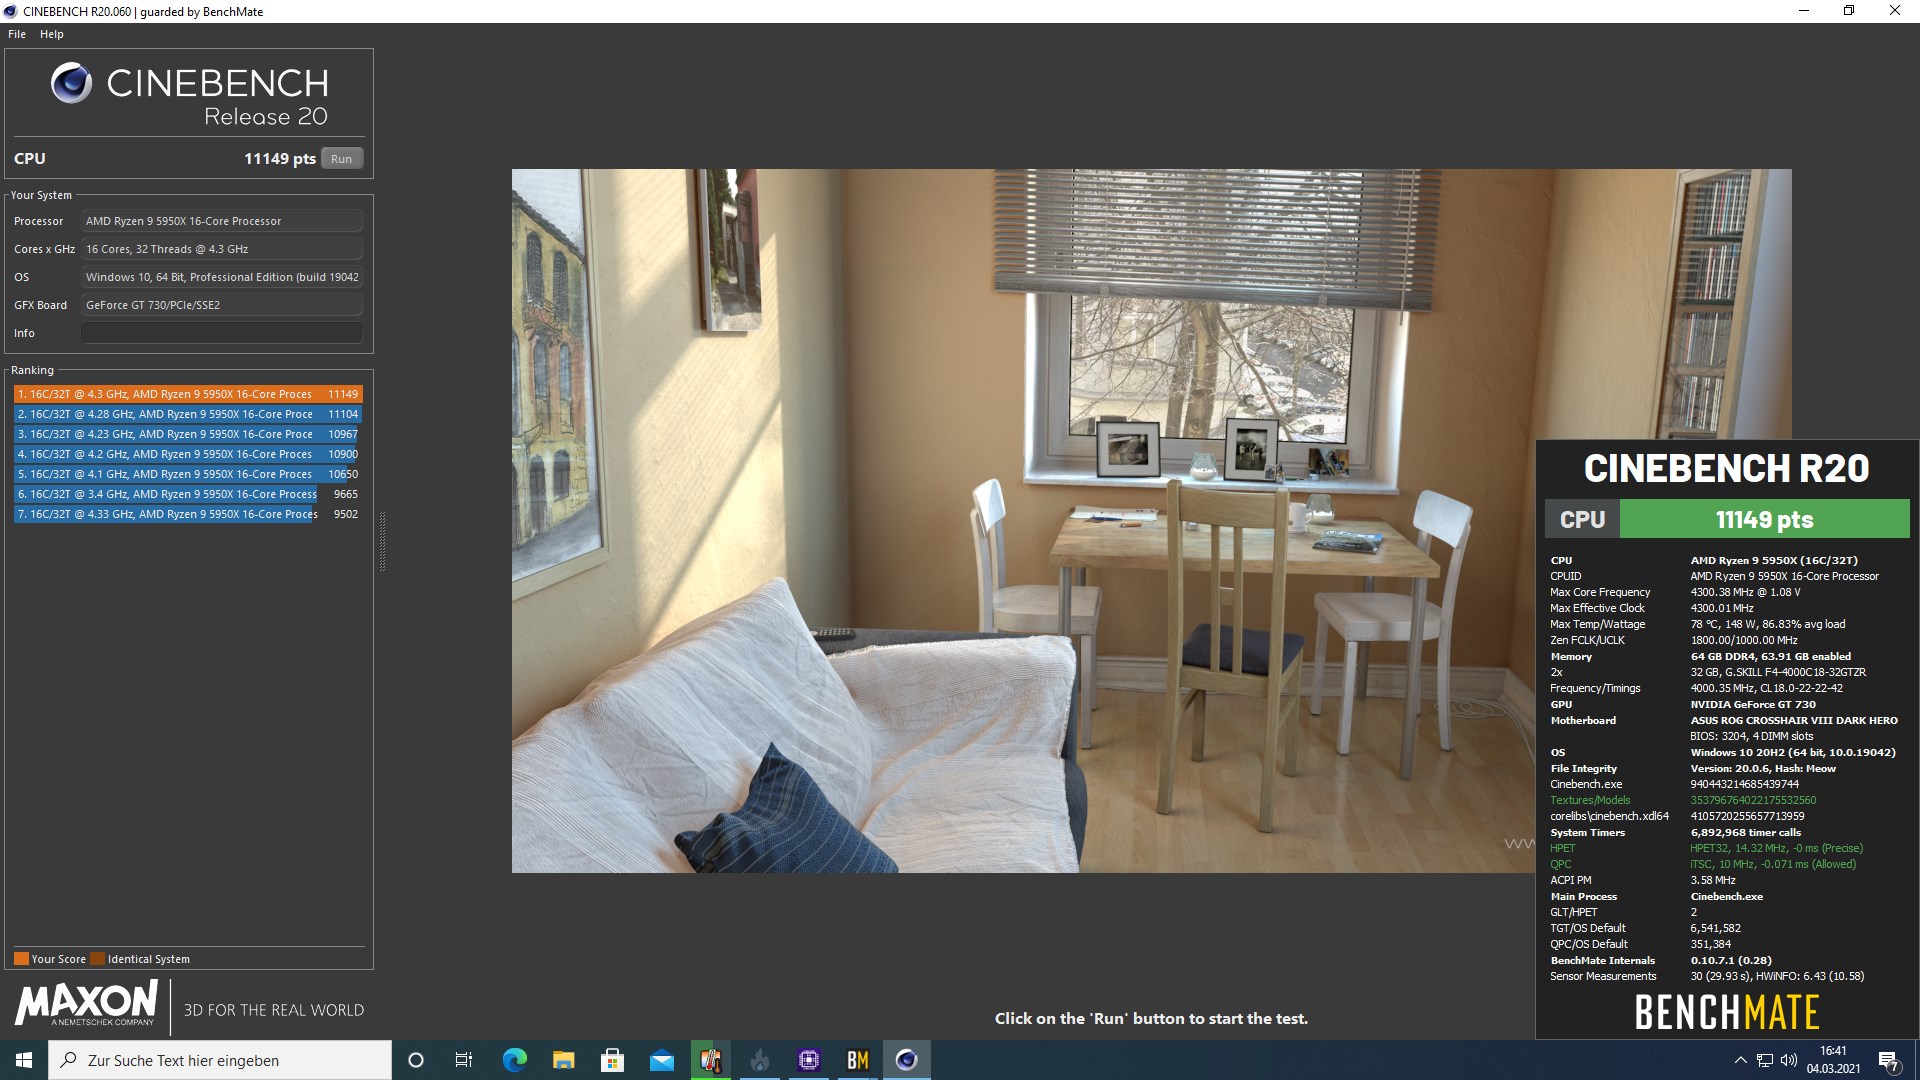Switch to BenchMate via BM taskbar icon
The height and width of the screenshot is (1080, 1920).
click(857, 1060)
